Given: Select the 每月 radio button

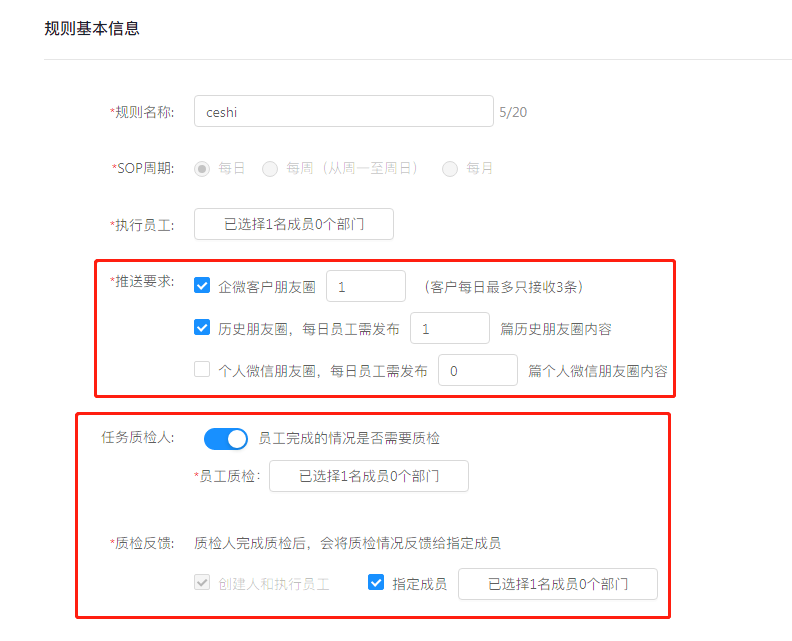Looking at the screenshot, I should coord(450,169).
